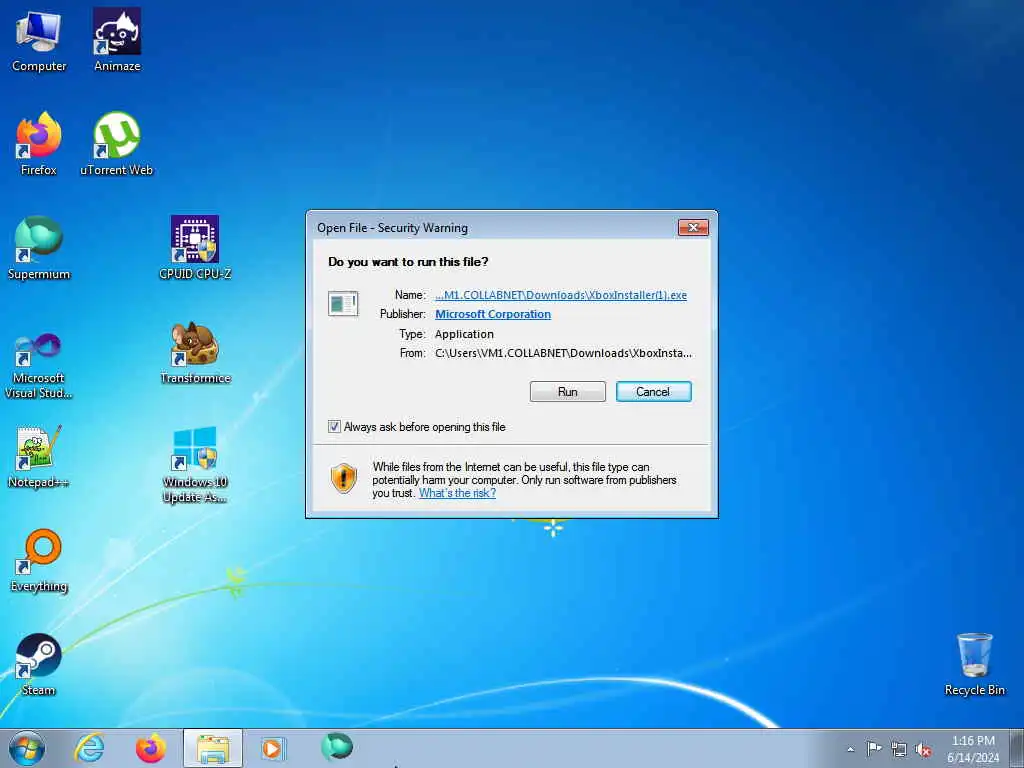Select the uTorrent Web desktop shortcut
Image resolution: width=1024 pixels, height=768 pixels.
click(117, 145)
